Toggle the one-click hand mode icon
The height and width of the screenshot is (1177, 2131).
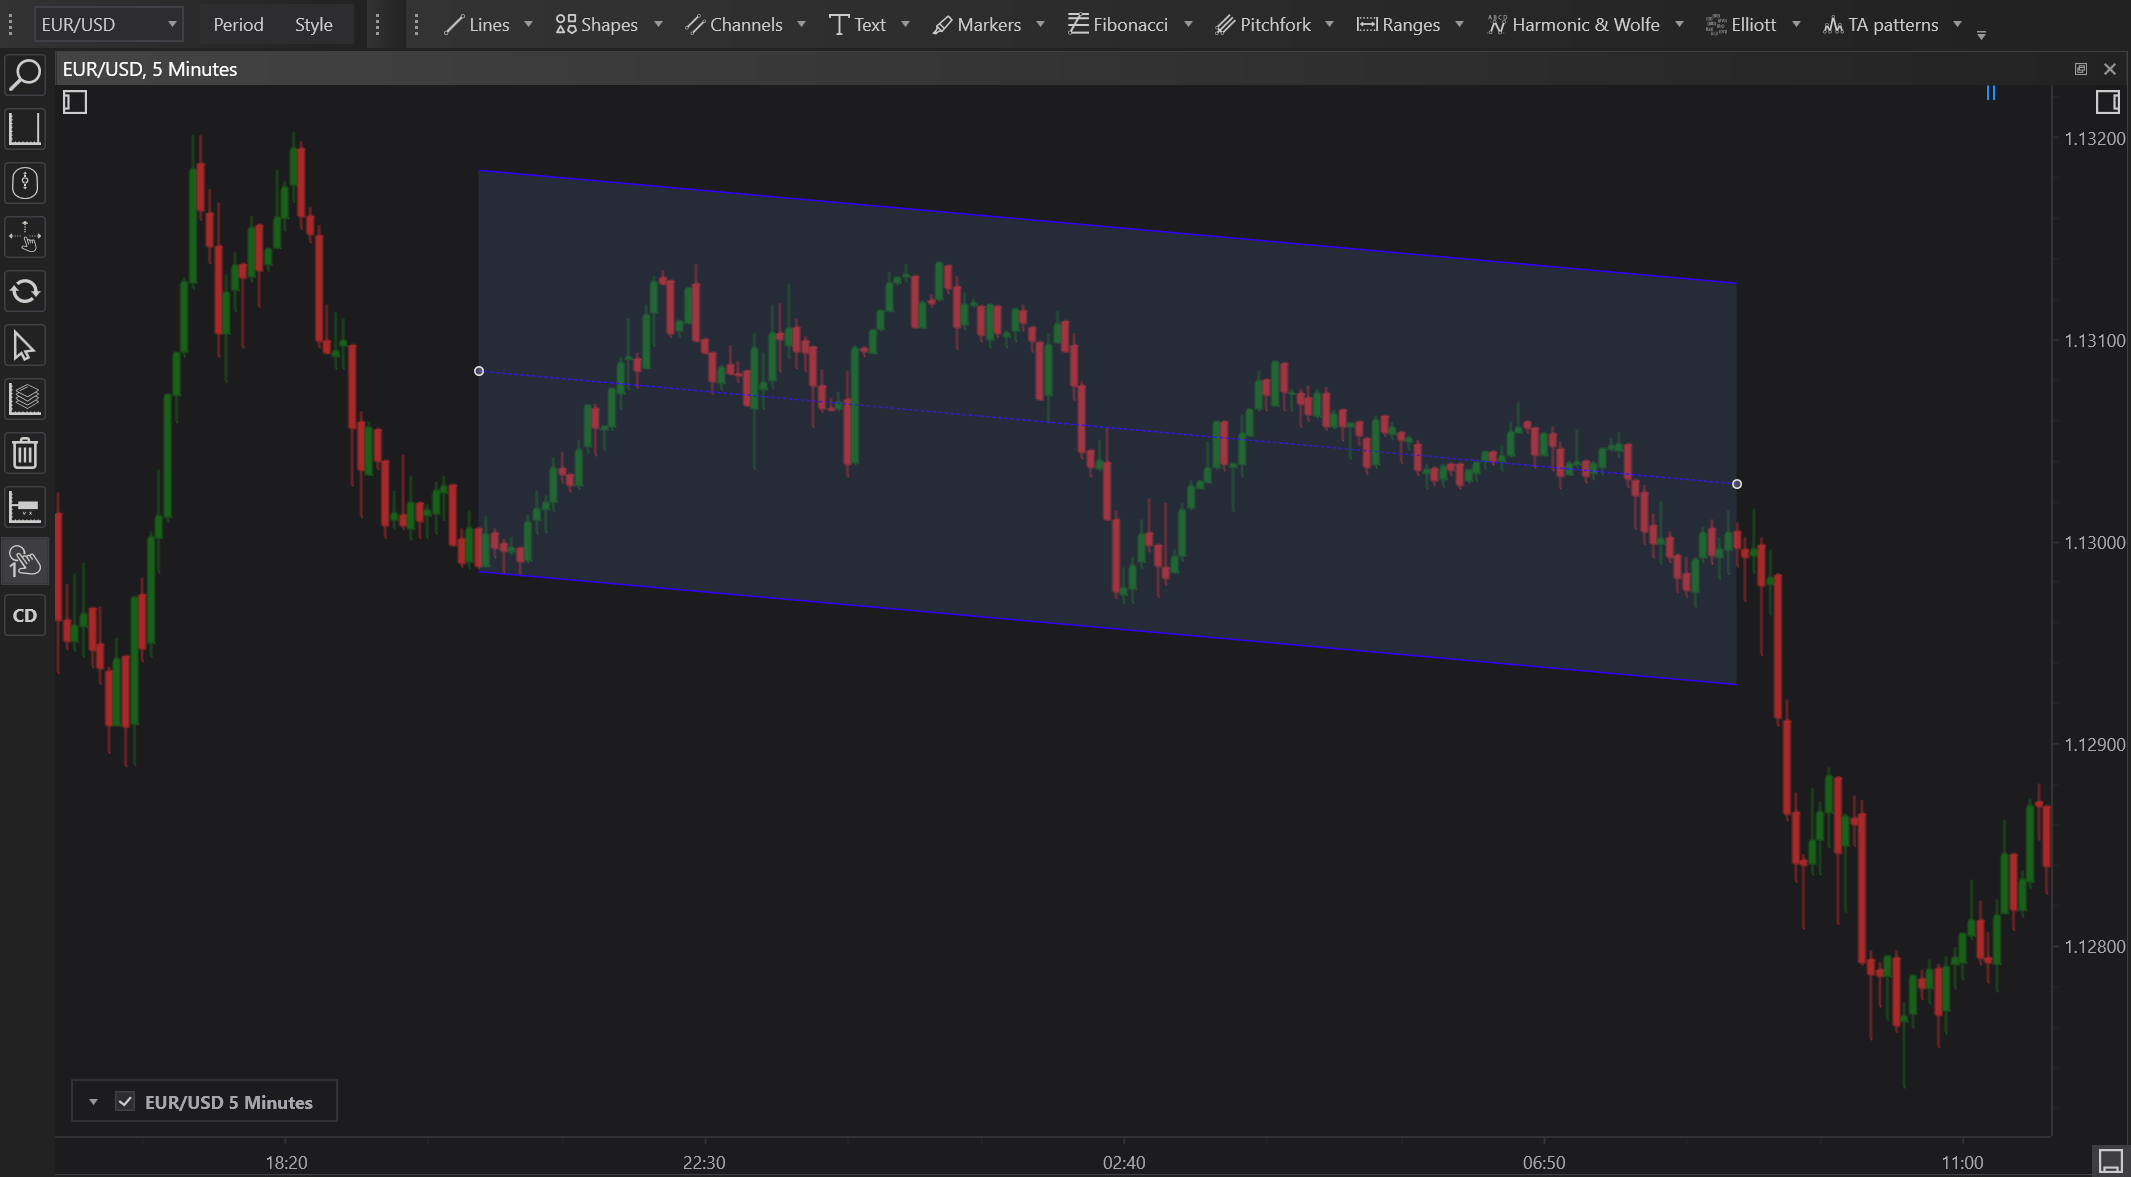tap(25, 561)
